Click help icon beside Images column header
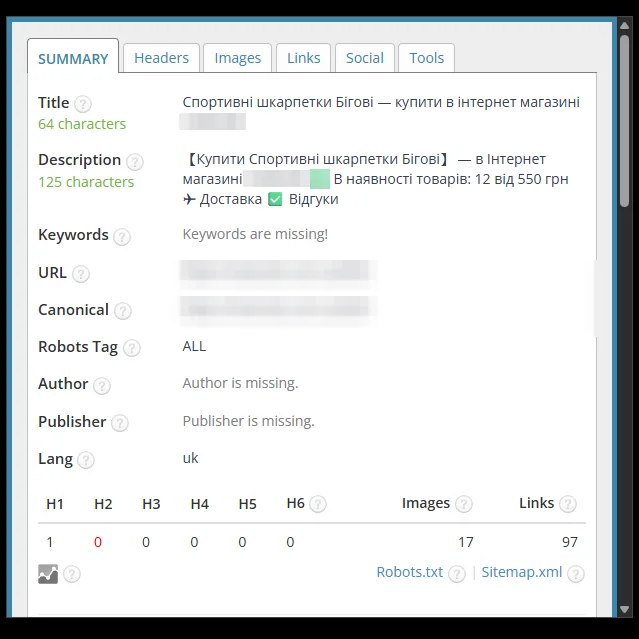This screenshot has width=639, height=639. 464,504
